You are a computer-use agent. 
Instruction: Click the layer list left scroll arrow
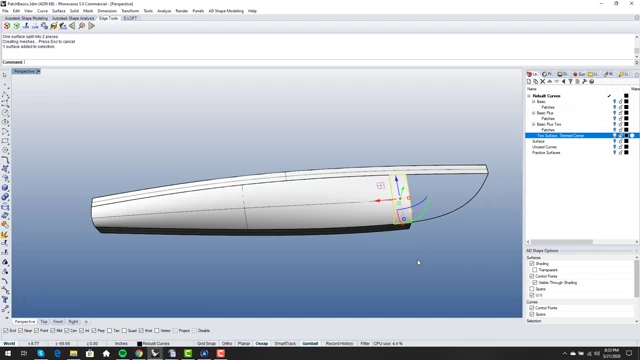[x=528, y=242]
